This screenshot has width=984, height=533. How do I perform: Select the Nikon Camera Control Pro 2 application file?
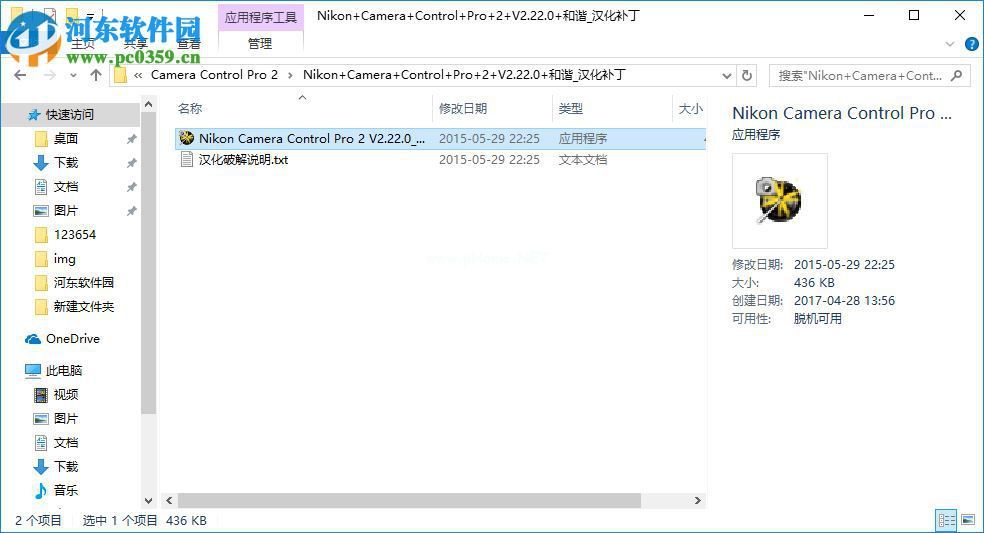click(440, 138)
